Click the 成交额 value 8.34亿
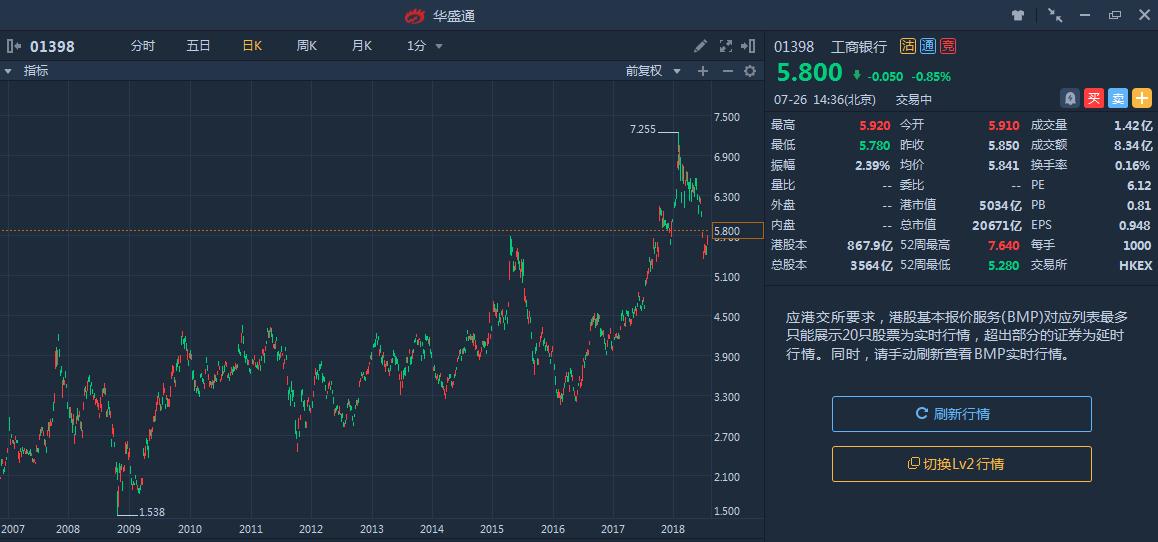Image resolution: width=1158 pixels, height=542 pixels. click(1133, 145)
